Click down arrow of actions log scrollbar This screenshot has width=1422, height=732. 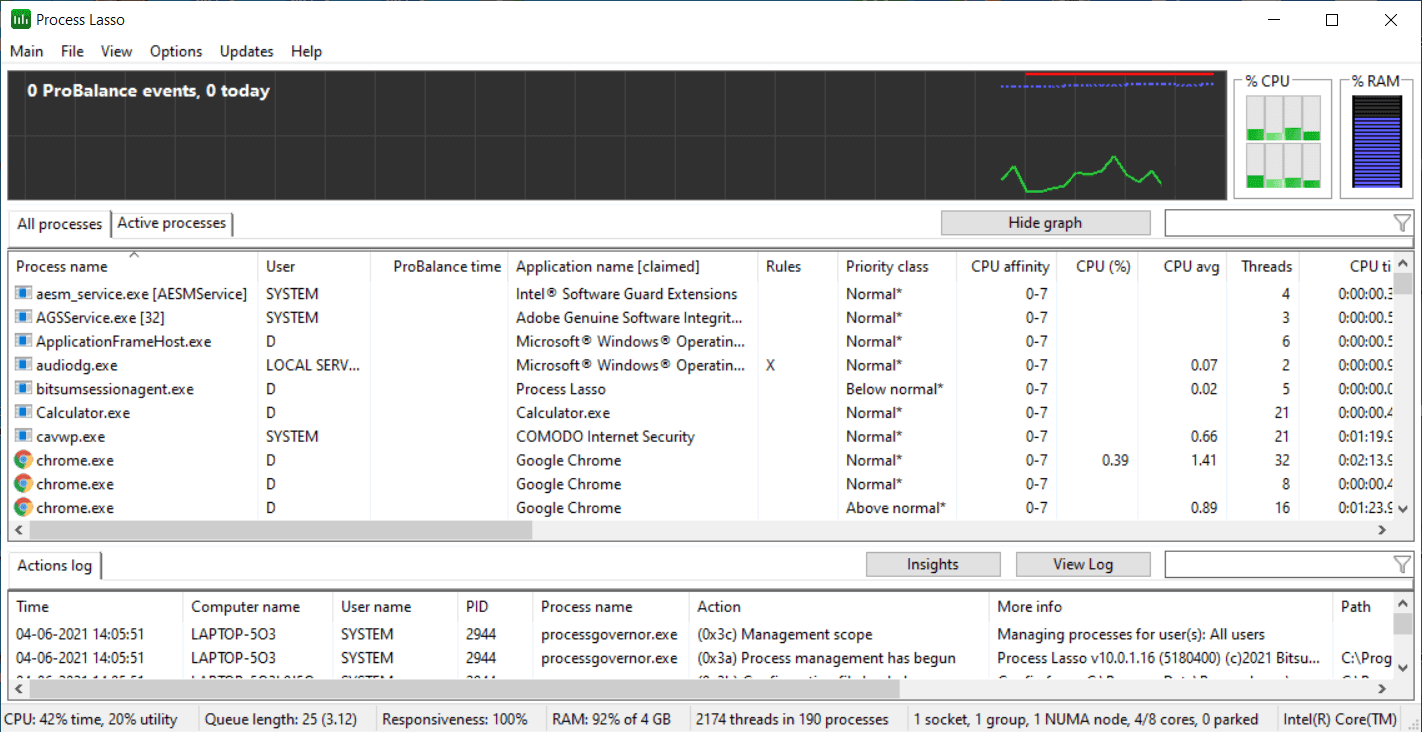tap(1404, 668)
